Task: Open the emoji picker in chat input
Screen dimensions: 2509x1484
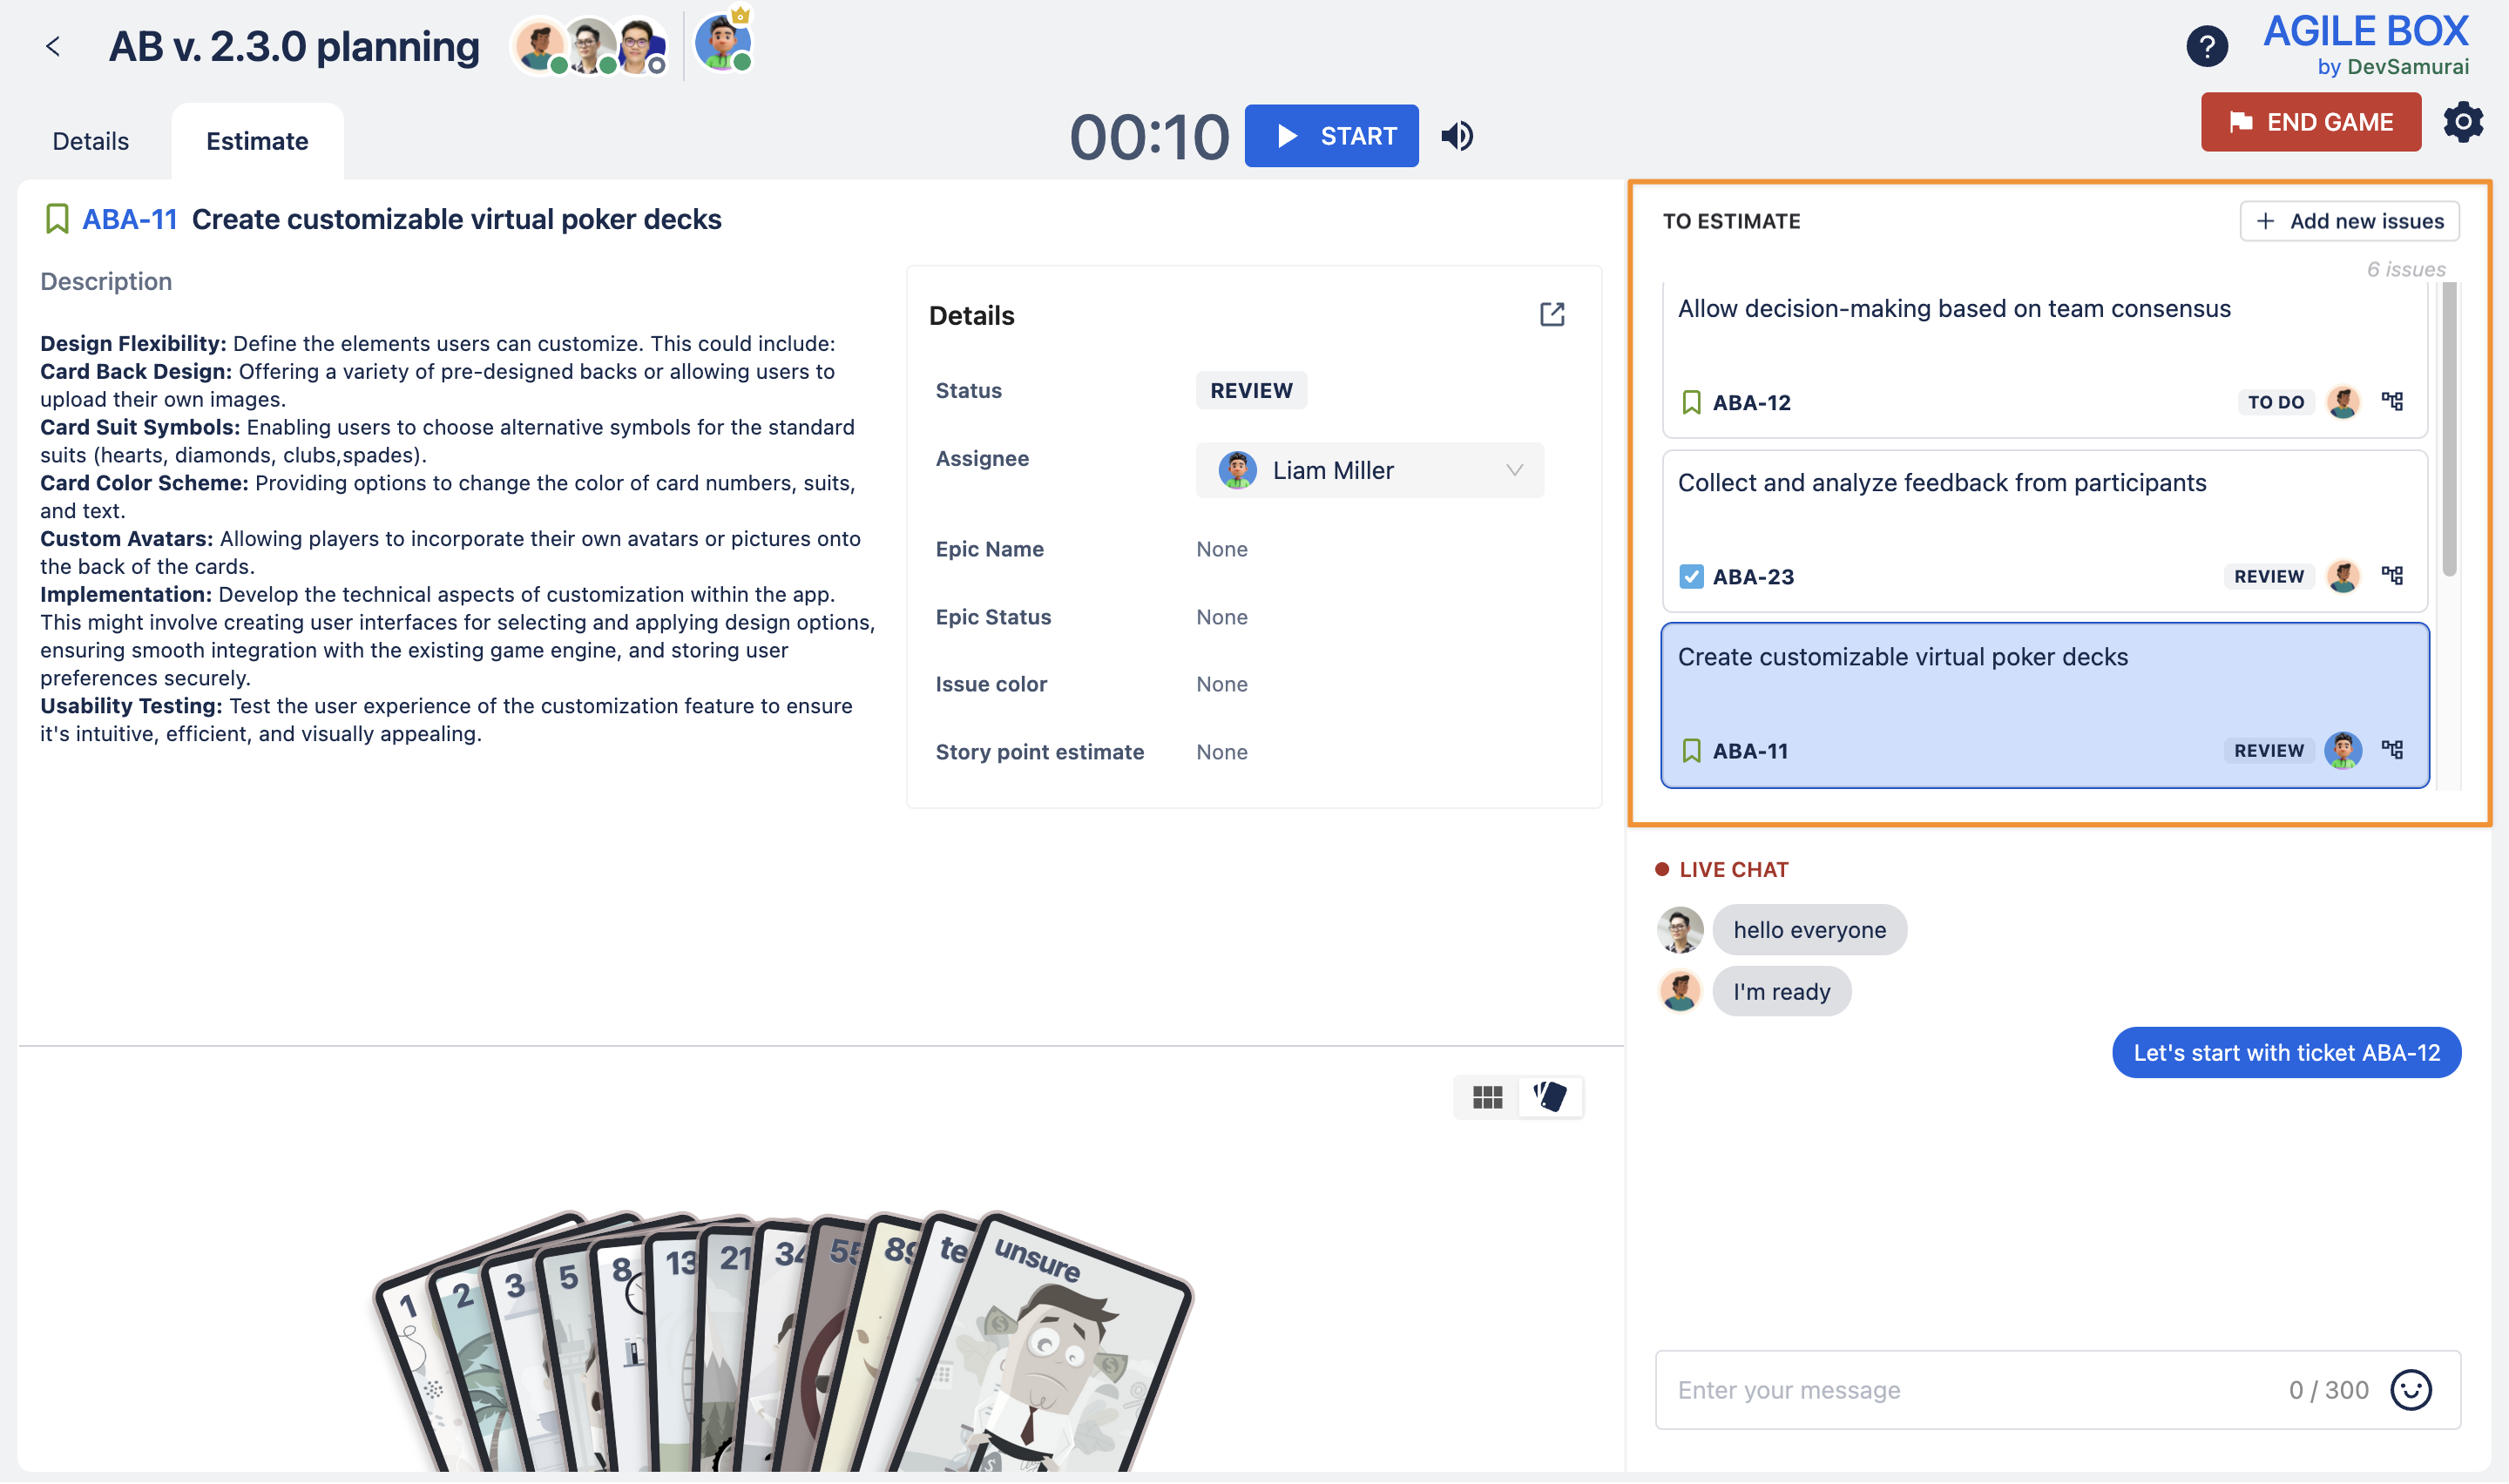Action: [x=2411, y=1389]
